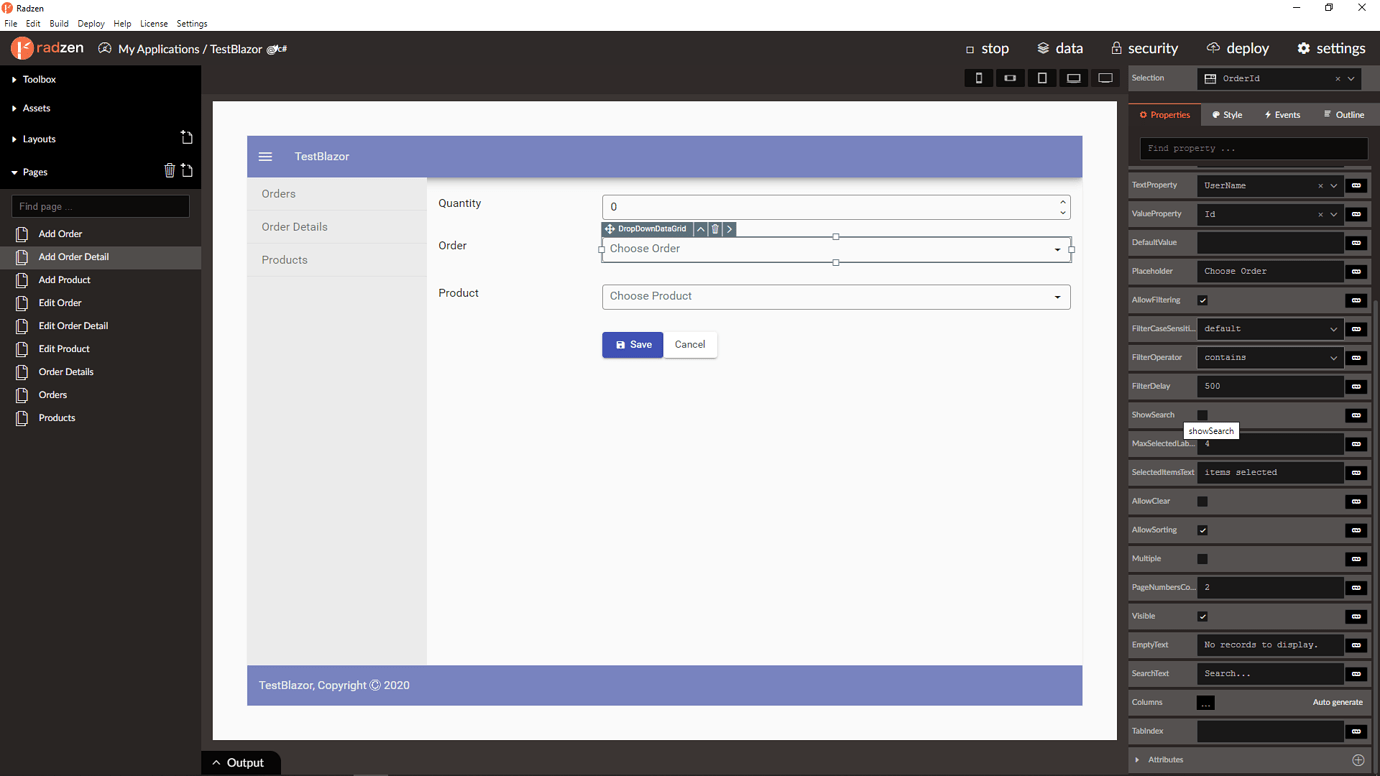Open the Products page in Pages list
The height and width of the screenshot is (776, 1380).
(57, 418)
